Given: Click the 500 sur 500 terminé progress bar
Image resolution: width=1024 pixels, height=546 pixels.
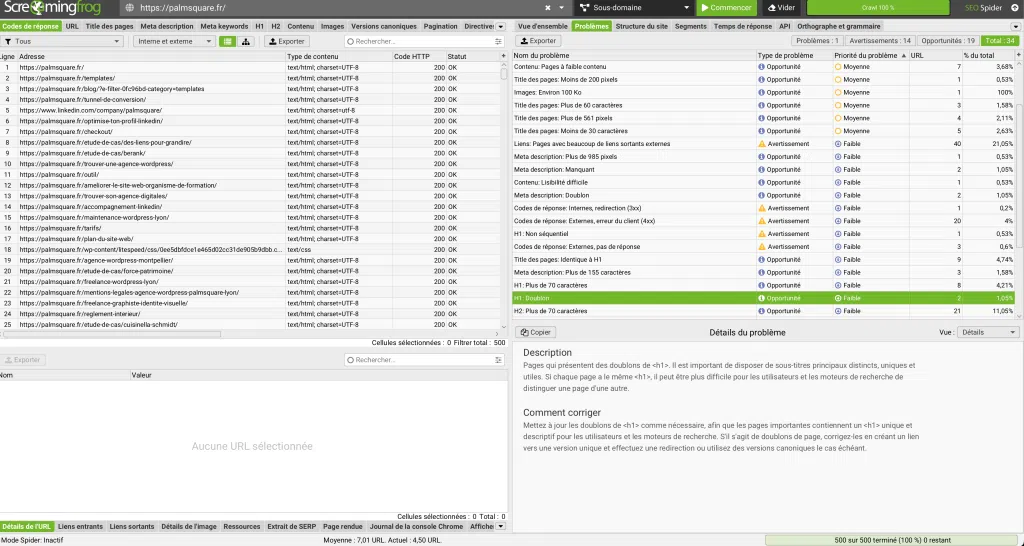Looking at the screenshot, I should tap(893, 541).
